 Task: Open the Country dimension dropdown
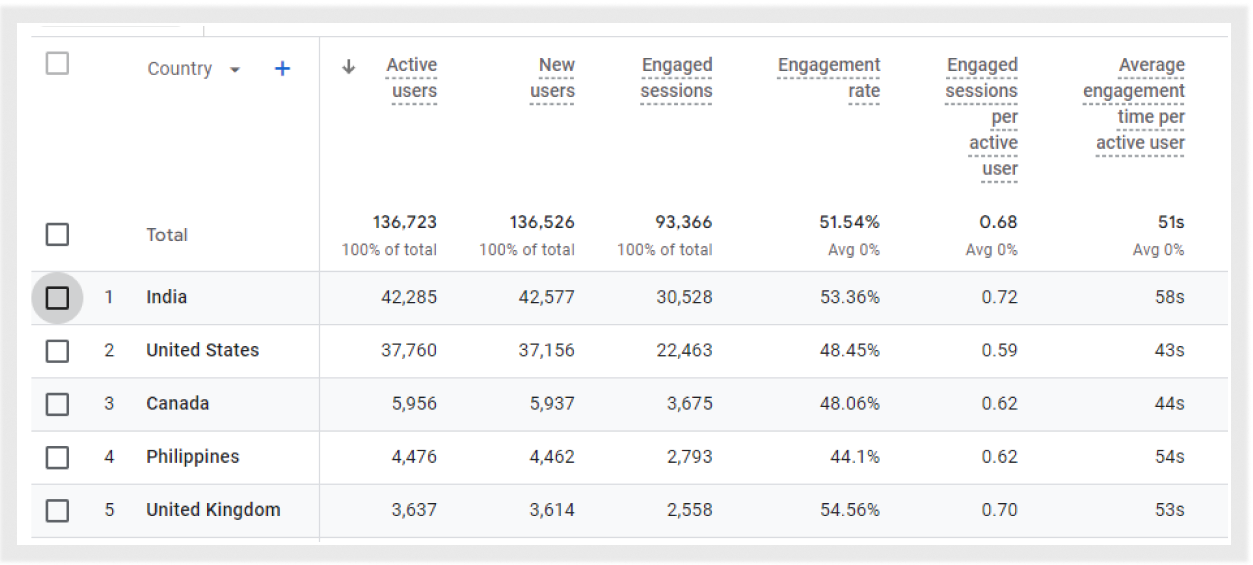(x=235, y=70)
